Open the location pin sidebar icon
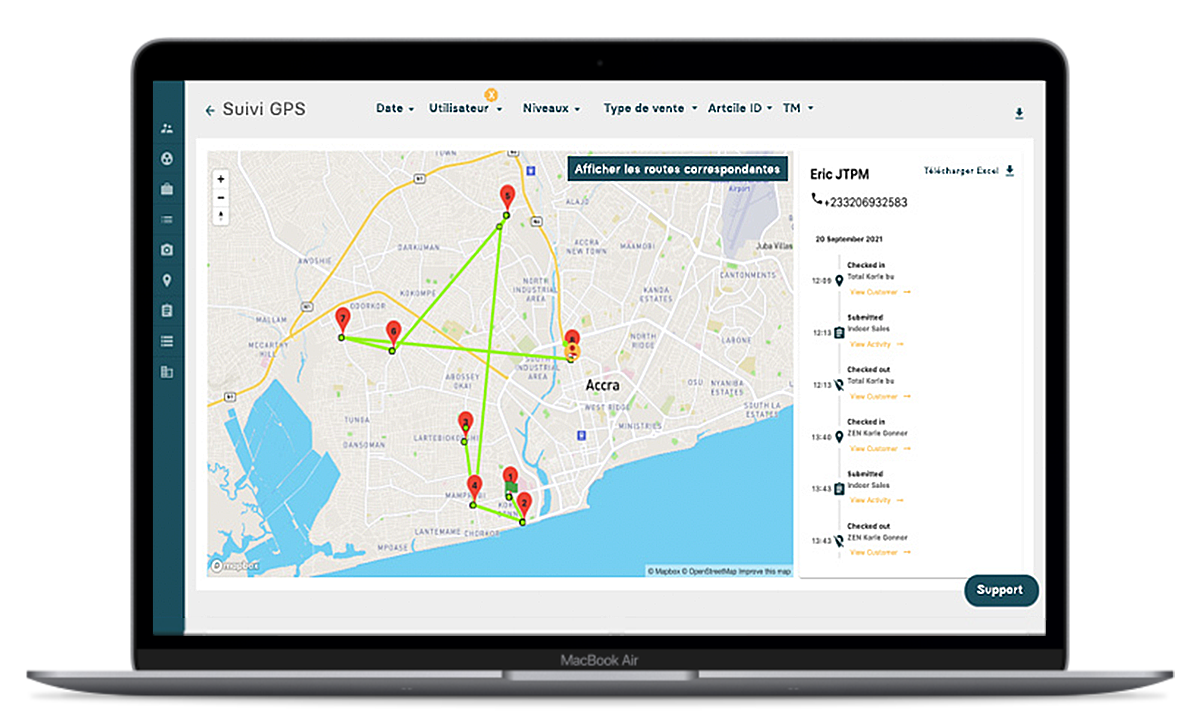The width and height of the screenshot is (1200, 715). 167,280
